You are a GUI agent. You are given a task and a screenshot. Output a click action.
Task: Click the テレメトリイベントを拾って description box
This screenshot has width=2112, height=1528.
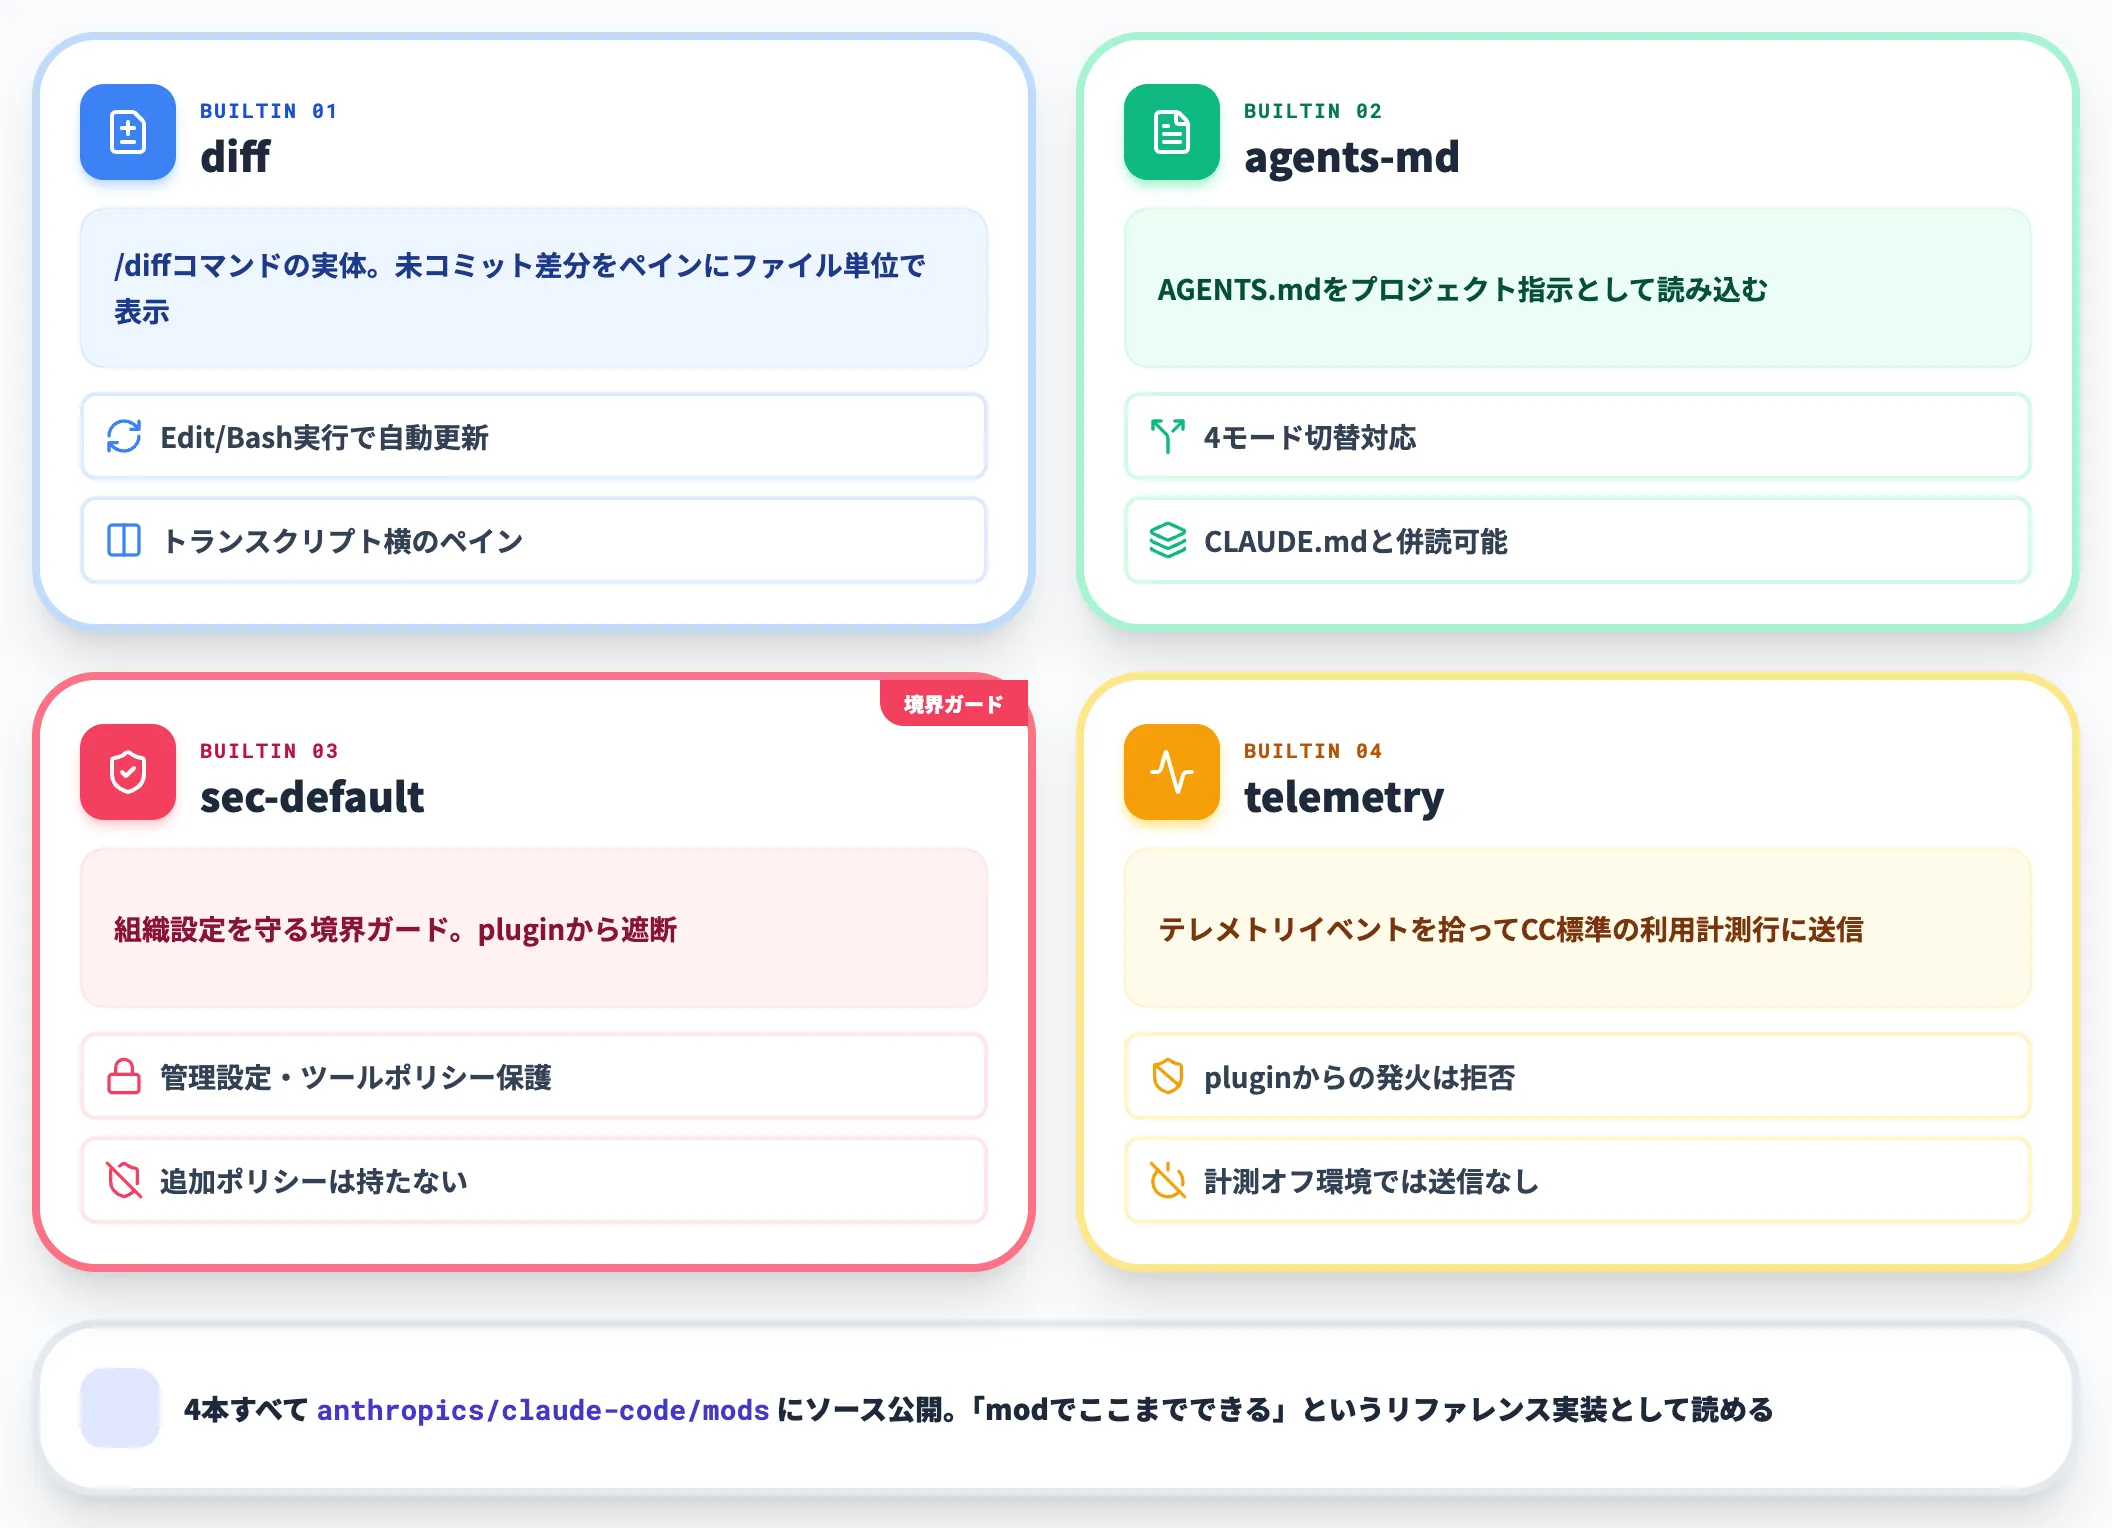[x=1578, y=928]
